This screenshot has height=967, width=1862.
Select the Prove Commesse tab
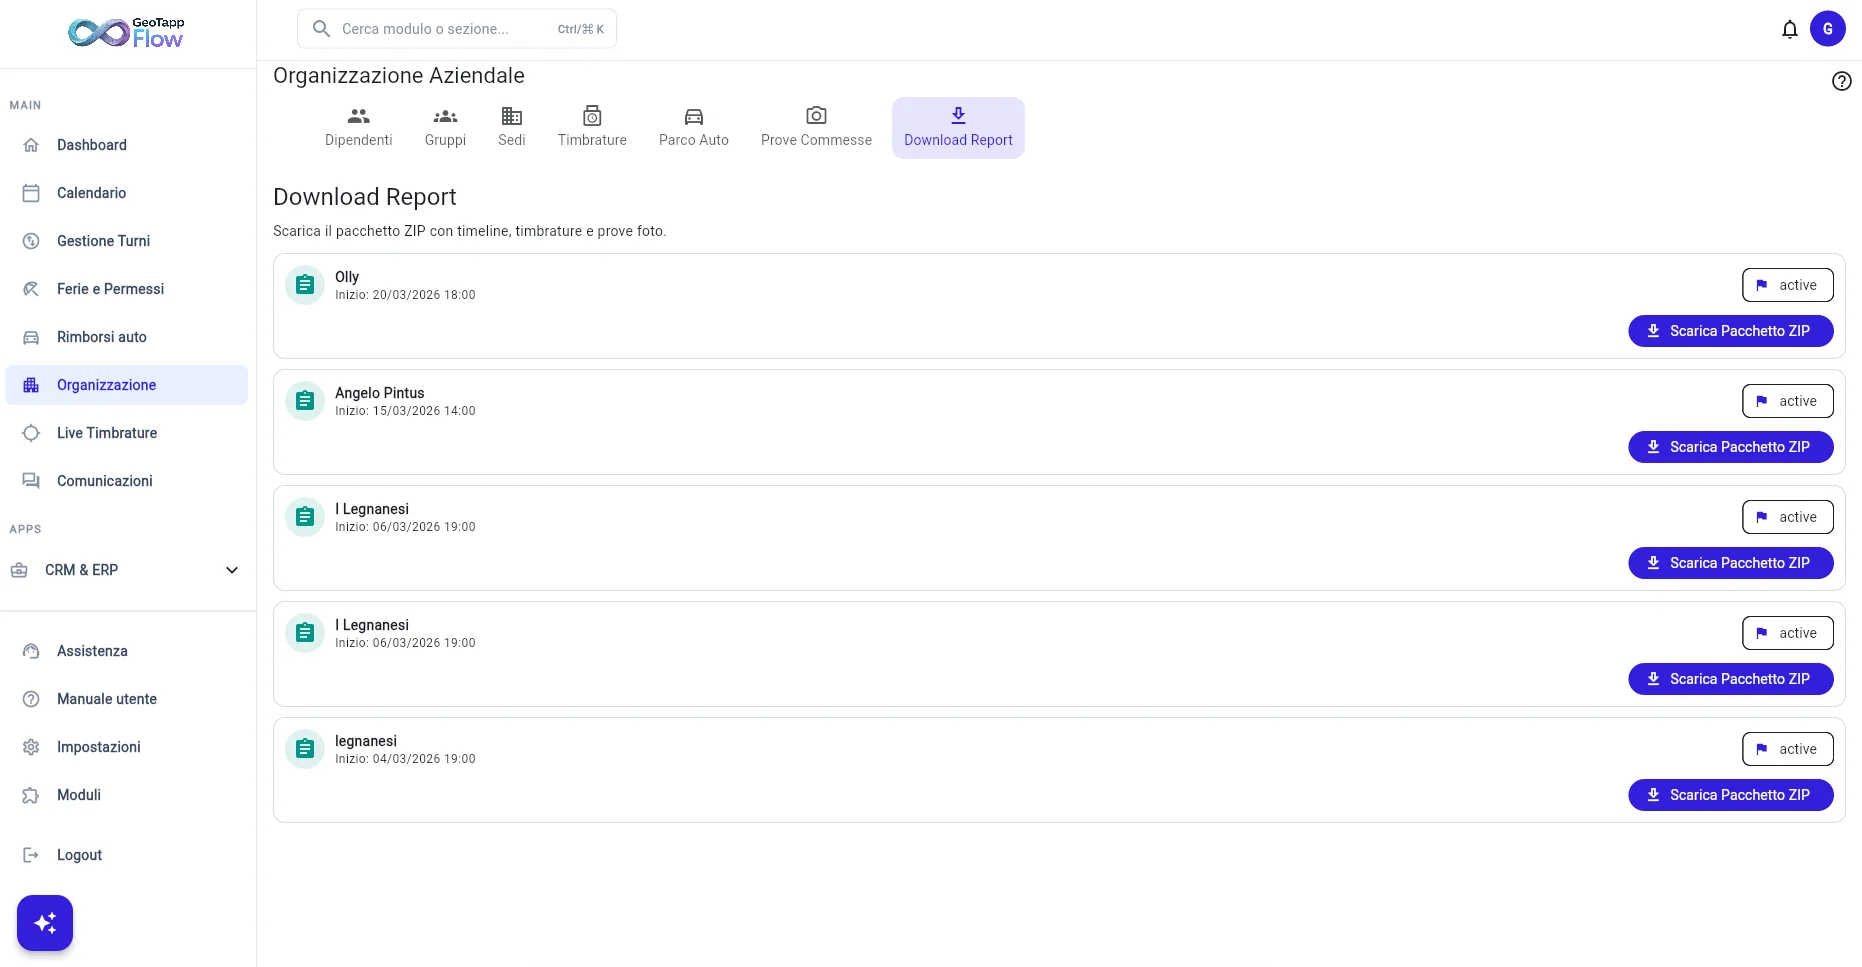(x=816, y=128)
